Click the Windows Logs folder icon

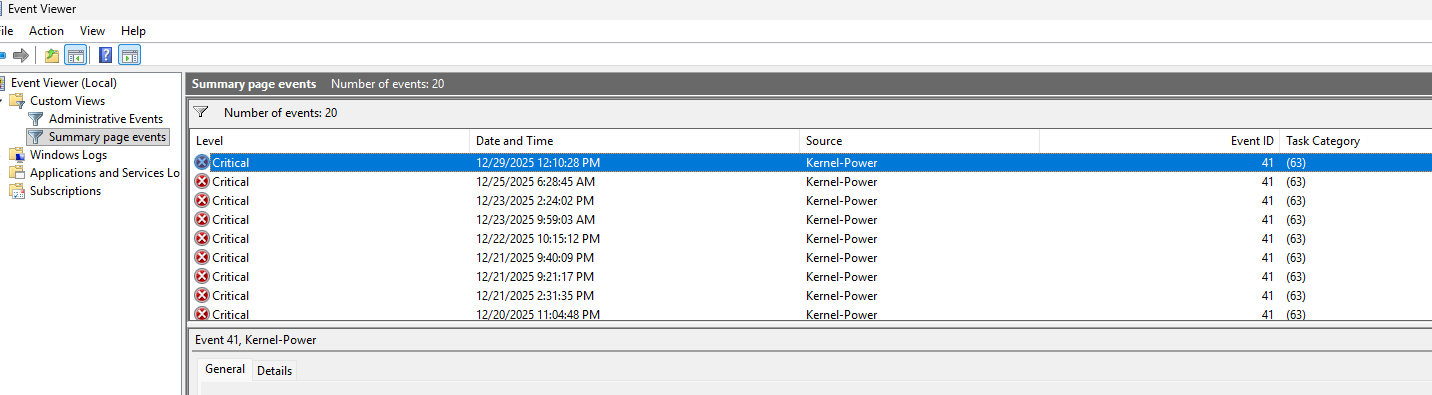pyautogui.click(x=16, y=155)
